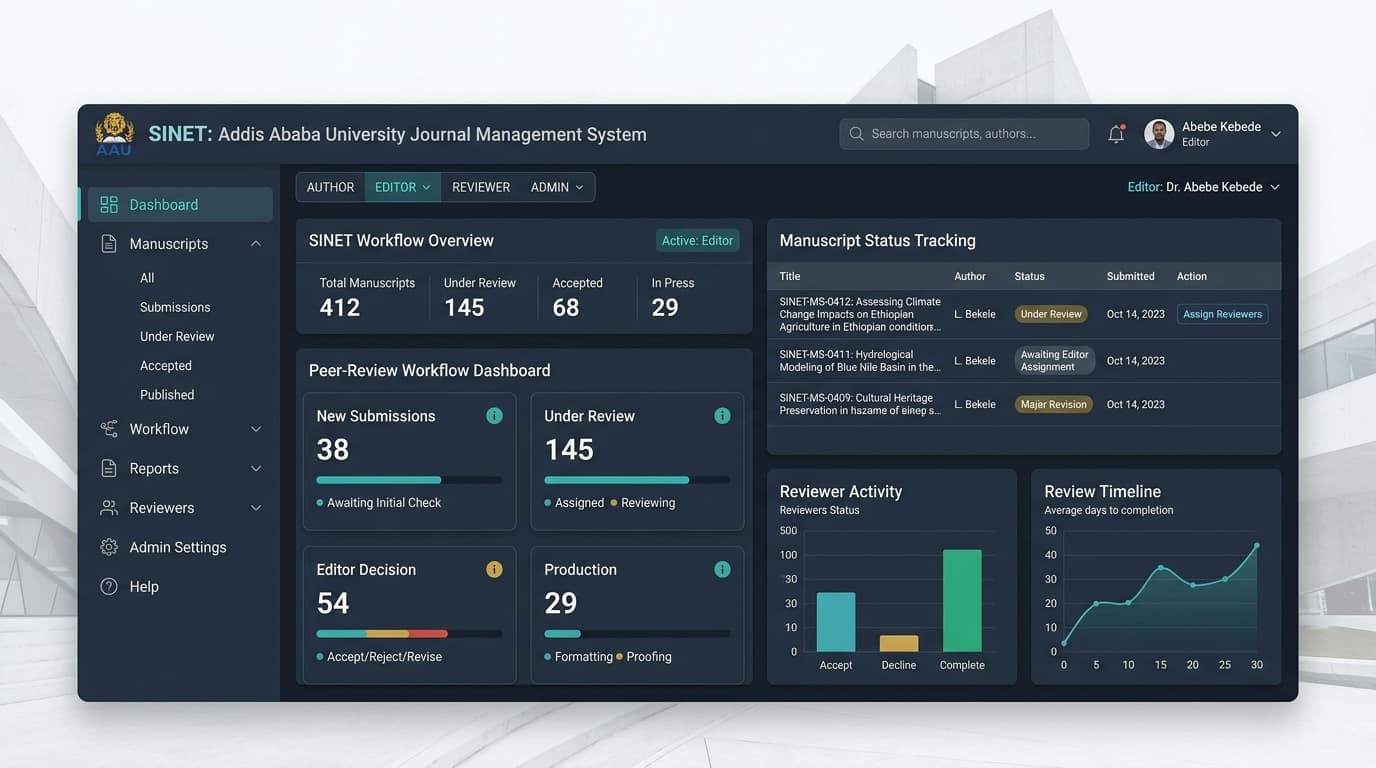
Task: Show info for Under Review card
Action: 722,416
